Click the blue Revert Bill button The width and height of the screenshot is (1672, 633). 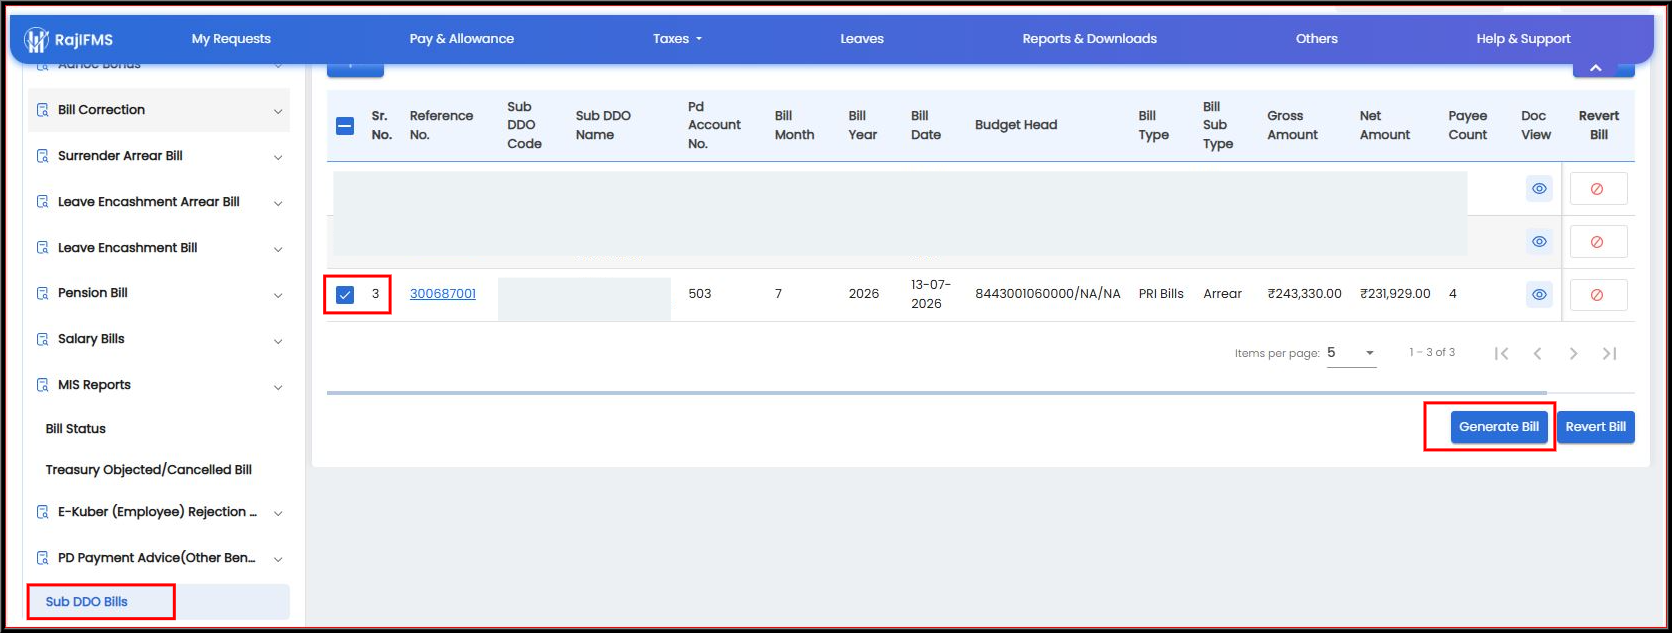click(1596, 427)
